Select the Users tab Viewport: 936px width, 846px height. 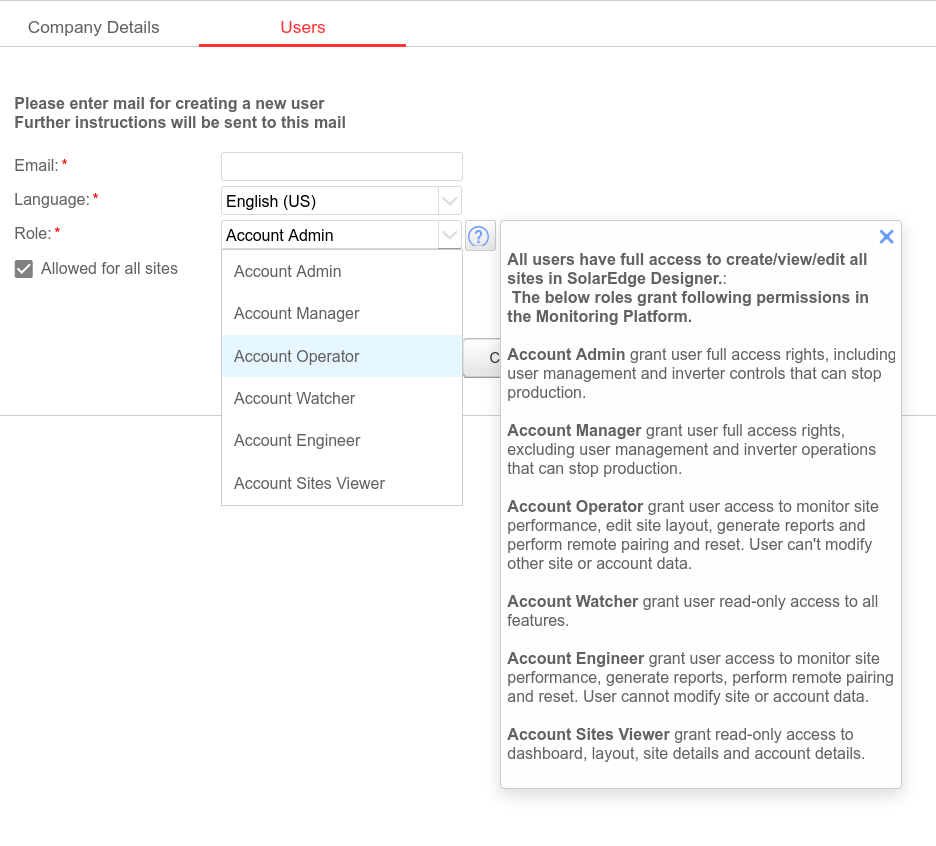click(x=302, y=28)
